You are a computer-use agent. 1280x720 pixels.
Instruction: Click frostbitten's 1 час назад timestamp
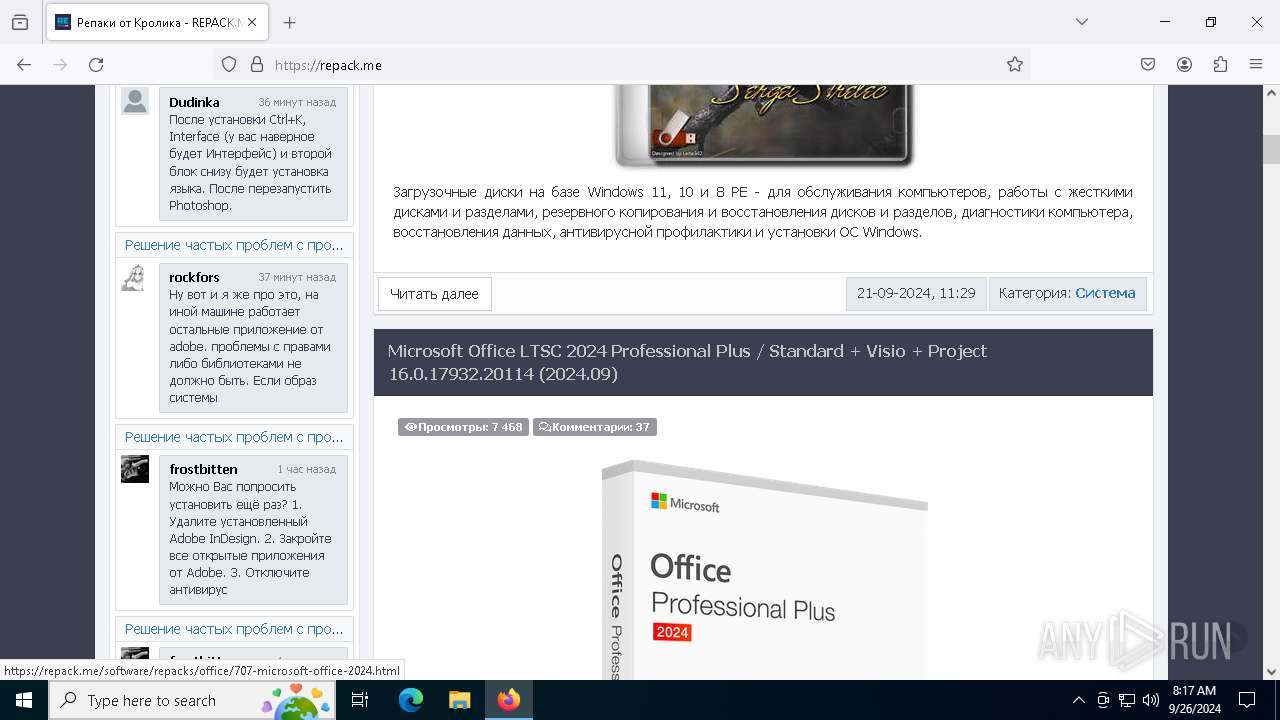[x=306, y=469]
